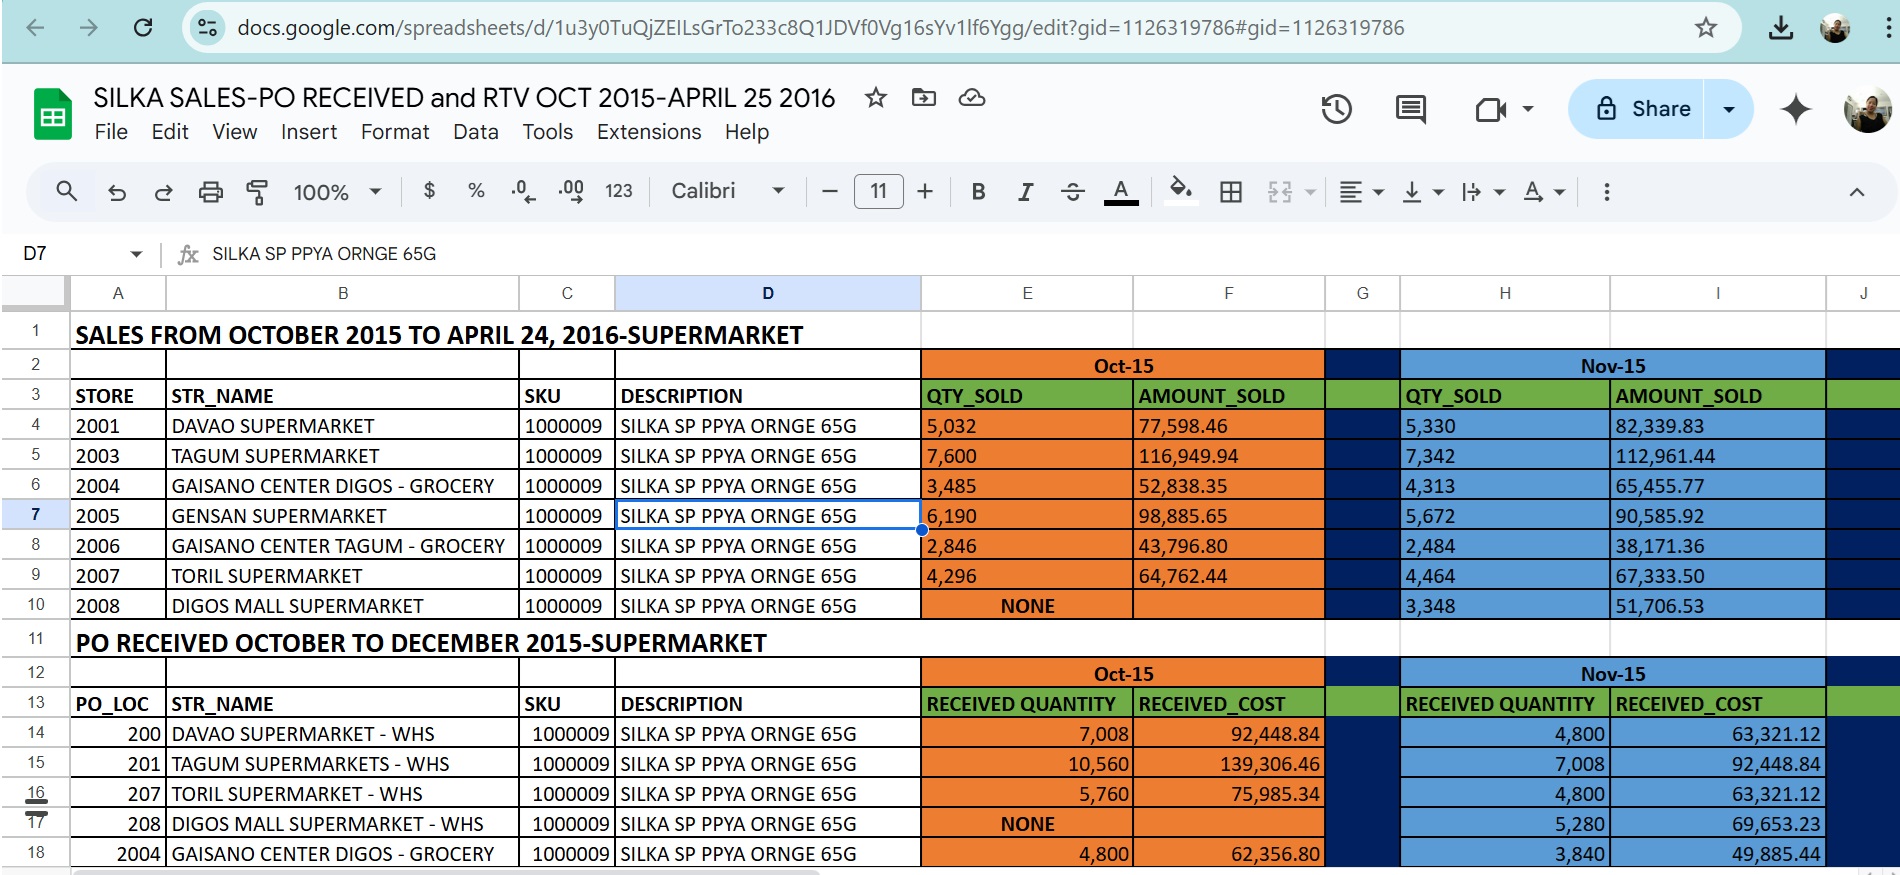Decrease font size with minus button
The image size is (1900, 875).
829,191
